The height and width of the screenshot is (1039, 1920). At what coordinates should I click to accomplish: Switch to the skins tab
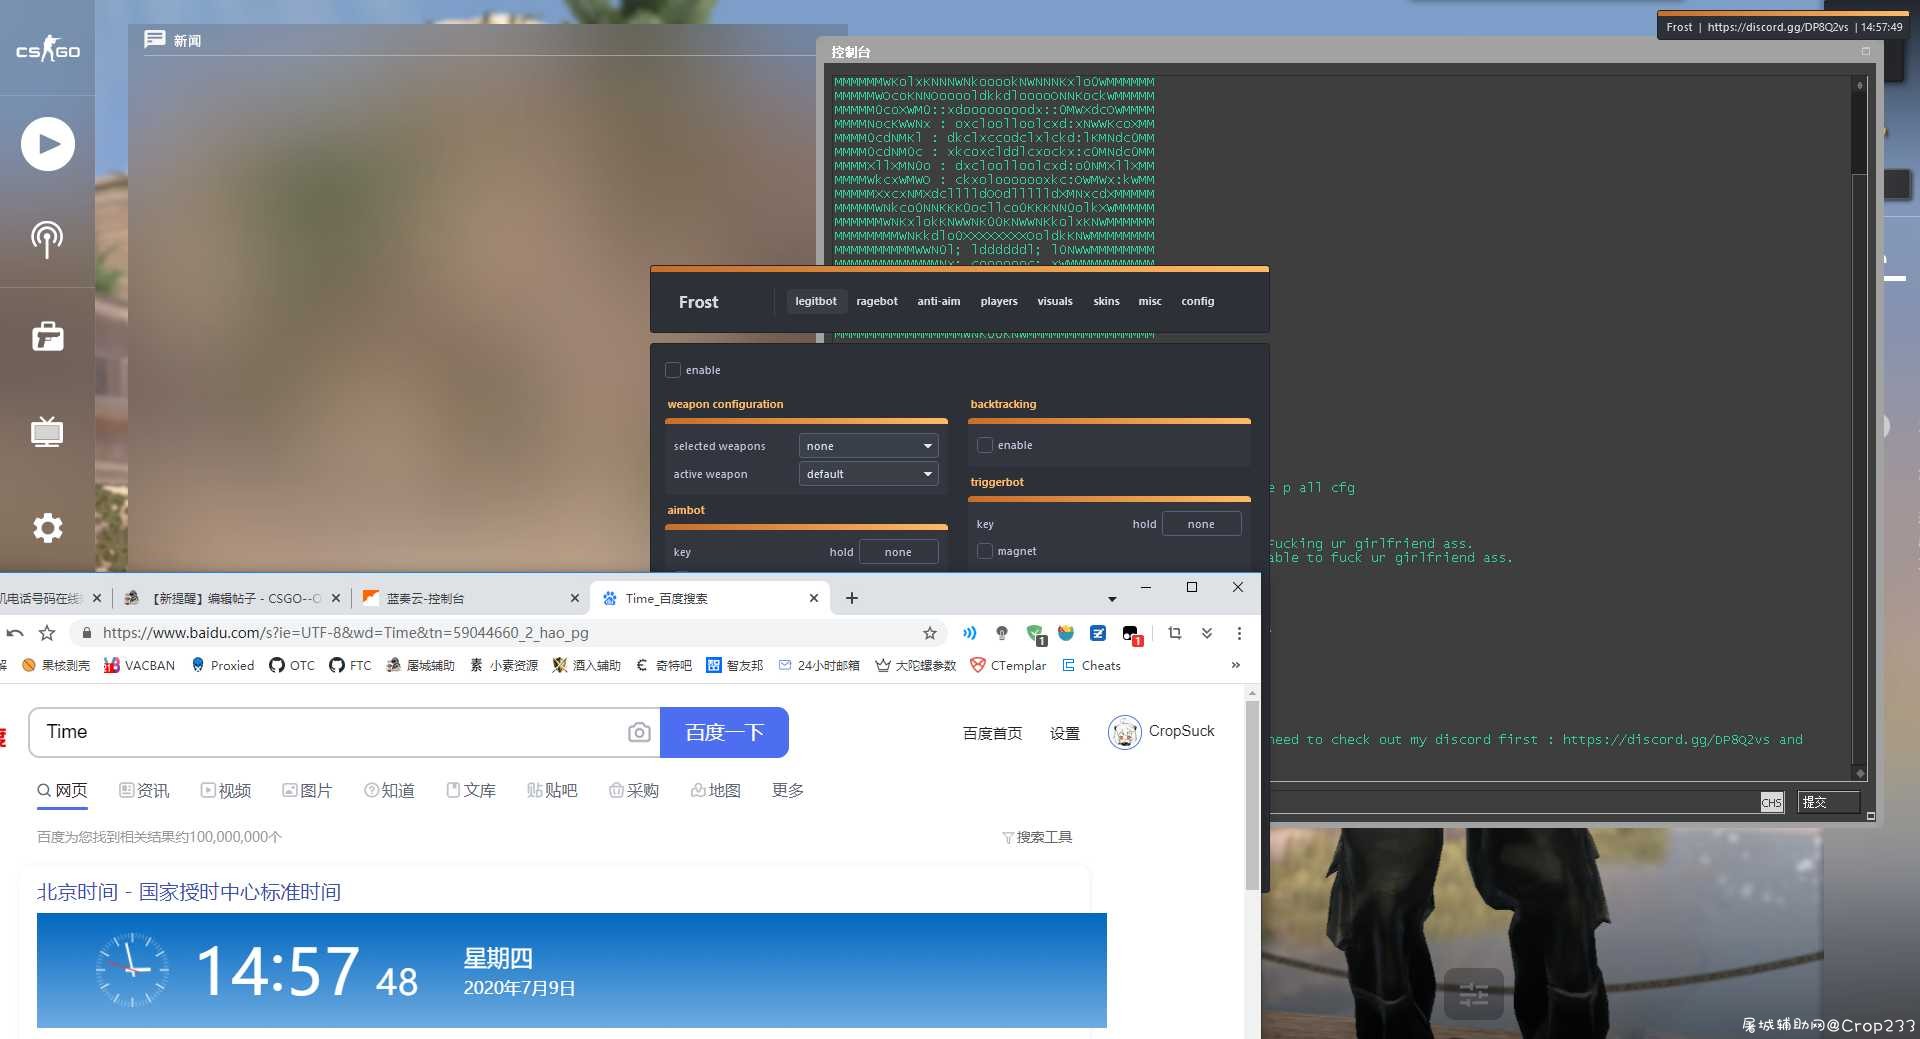coord(1106,301)
